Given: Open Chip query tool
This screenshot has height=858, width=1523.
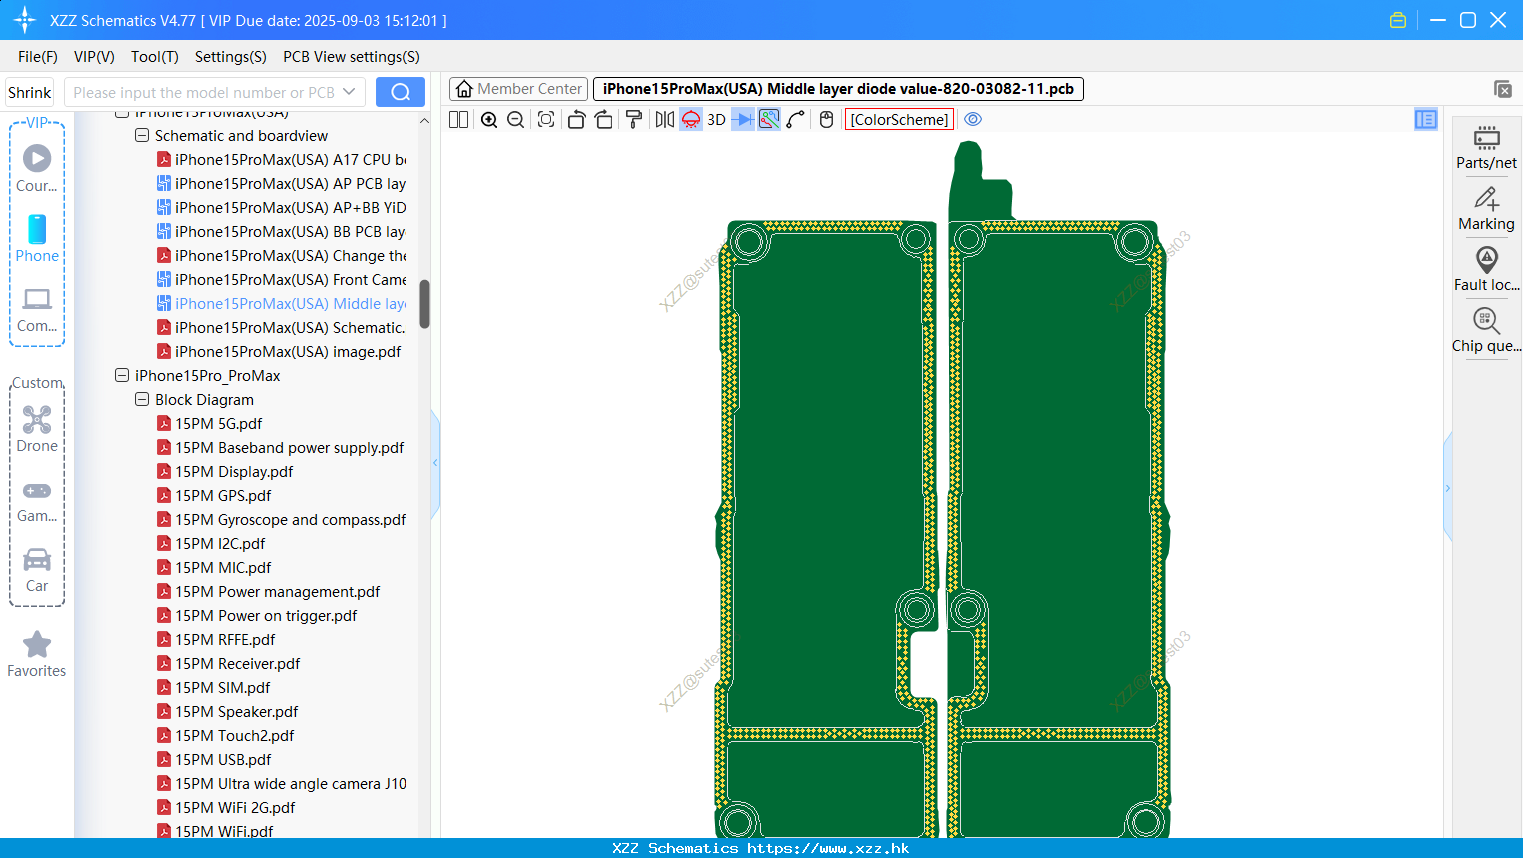Looking at the screenshot, I should [1486, 330].
